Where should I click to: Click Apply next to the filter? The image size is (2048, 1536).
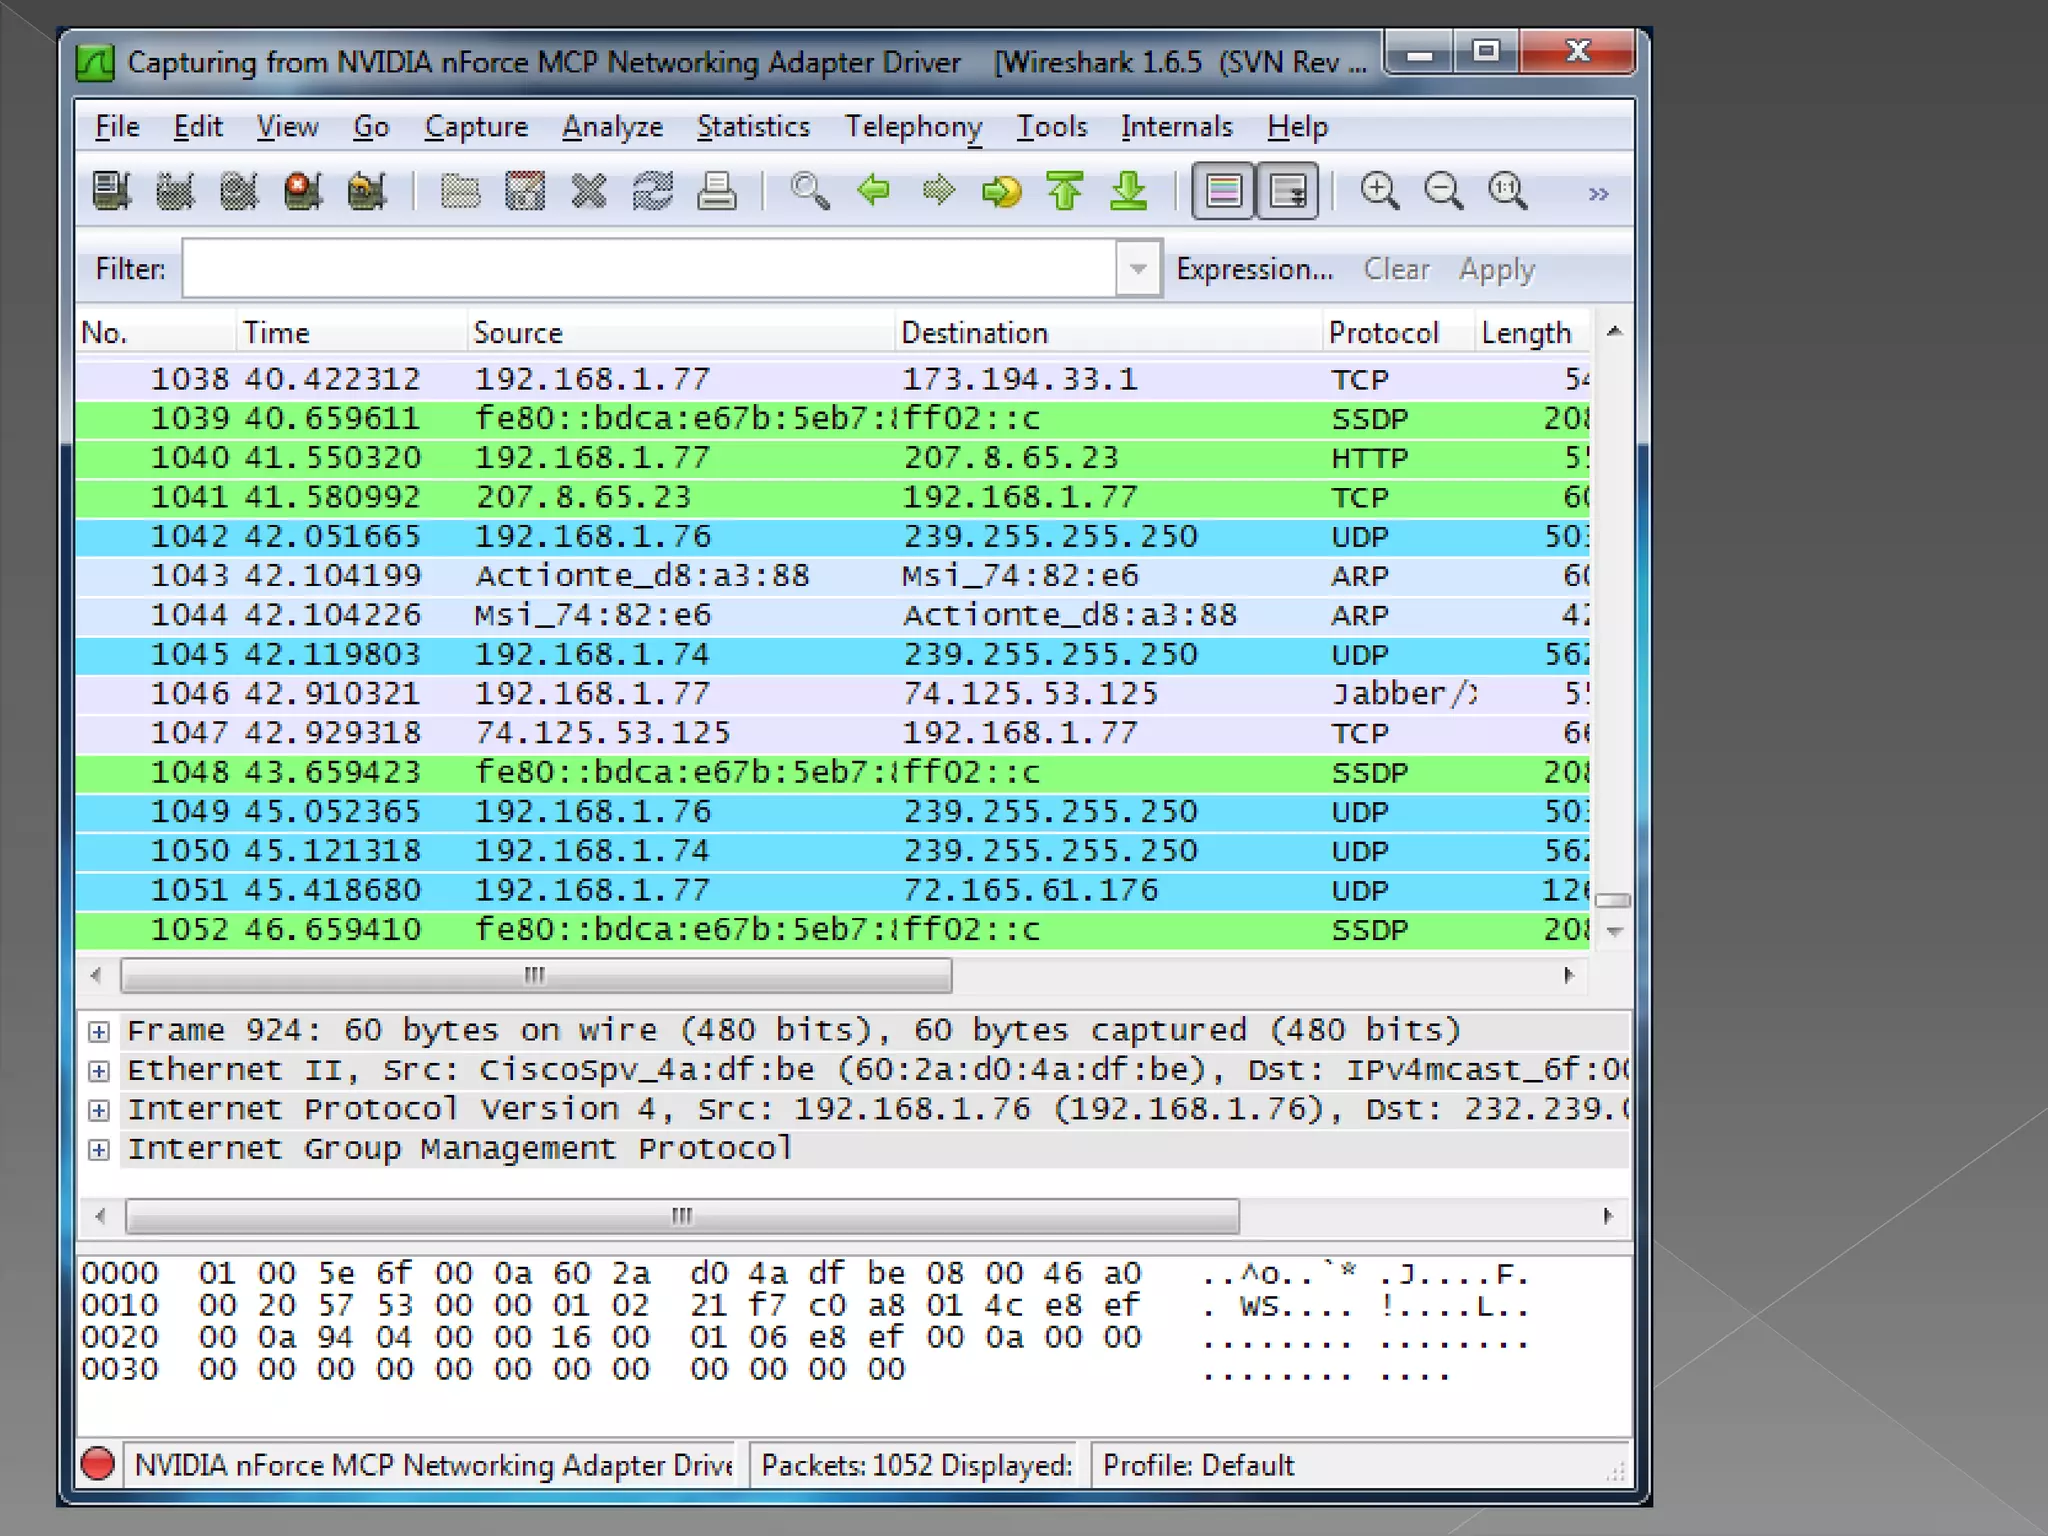(1496, 269)
